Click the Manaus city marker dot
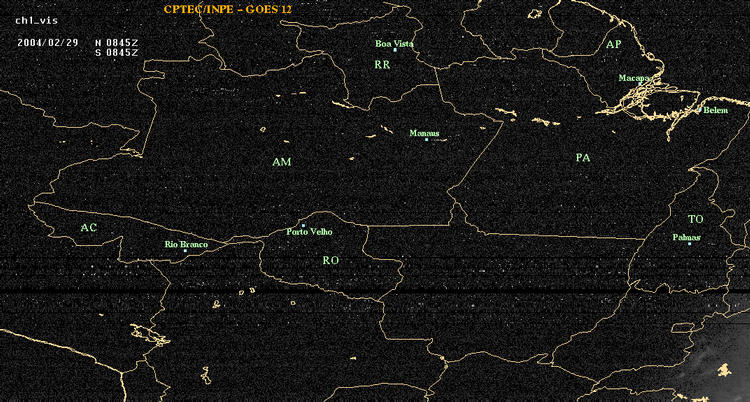The width and height of the screenshot is (750, 402). [x=427, y=139]
